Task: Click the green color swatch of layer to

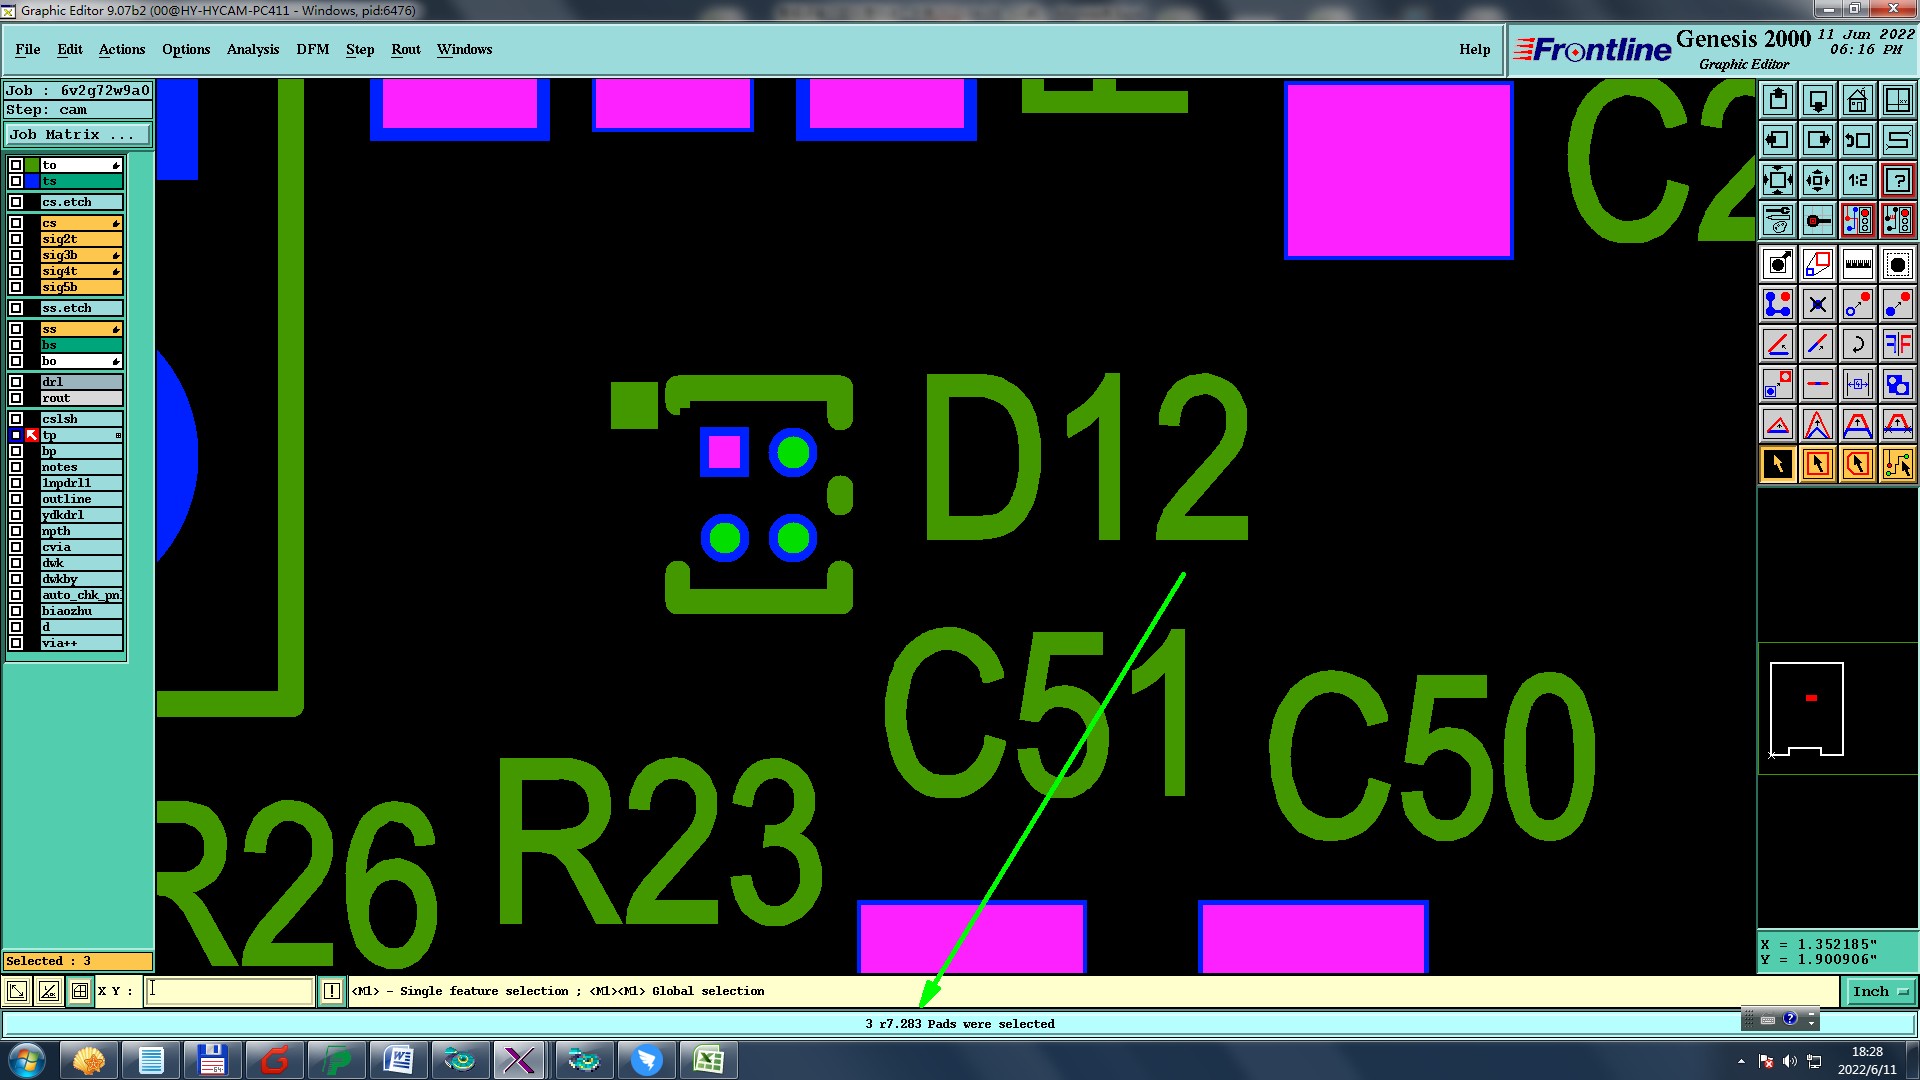Action: click(x=32, y=165)
